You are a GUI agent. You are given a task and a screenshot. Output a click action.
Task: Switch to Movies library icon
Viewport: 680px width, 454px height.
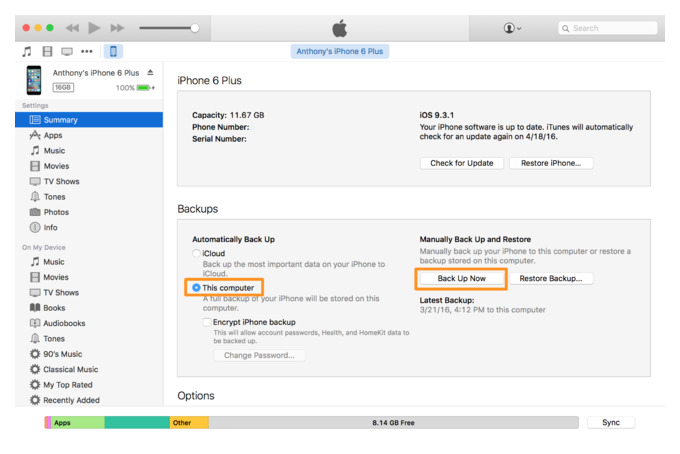47,52
